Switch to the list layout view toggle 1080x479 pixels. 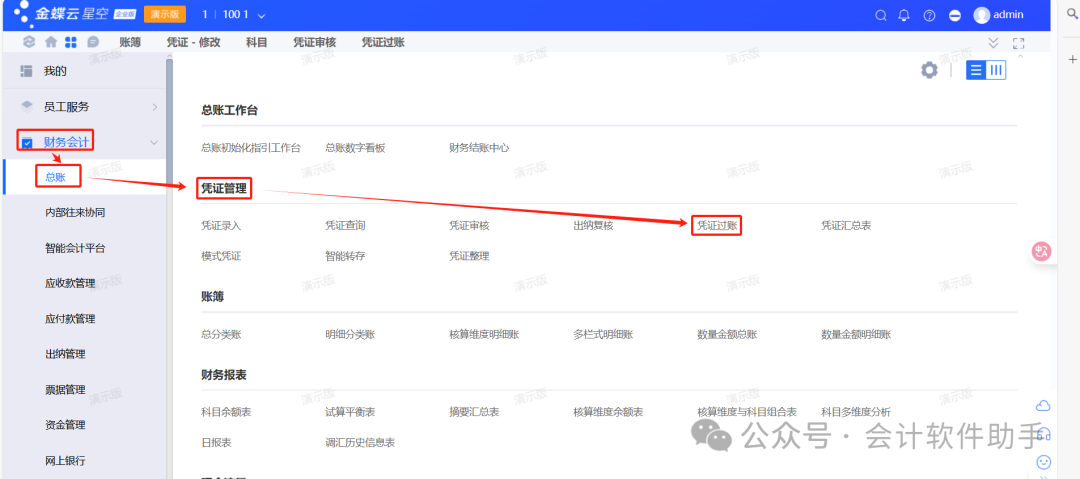pyautogui.click(x=976, y=70)
